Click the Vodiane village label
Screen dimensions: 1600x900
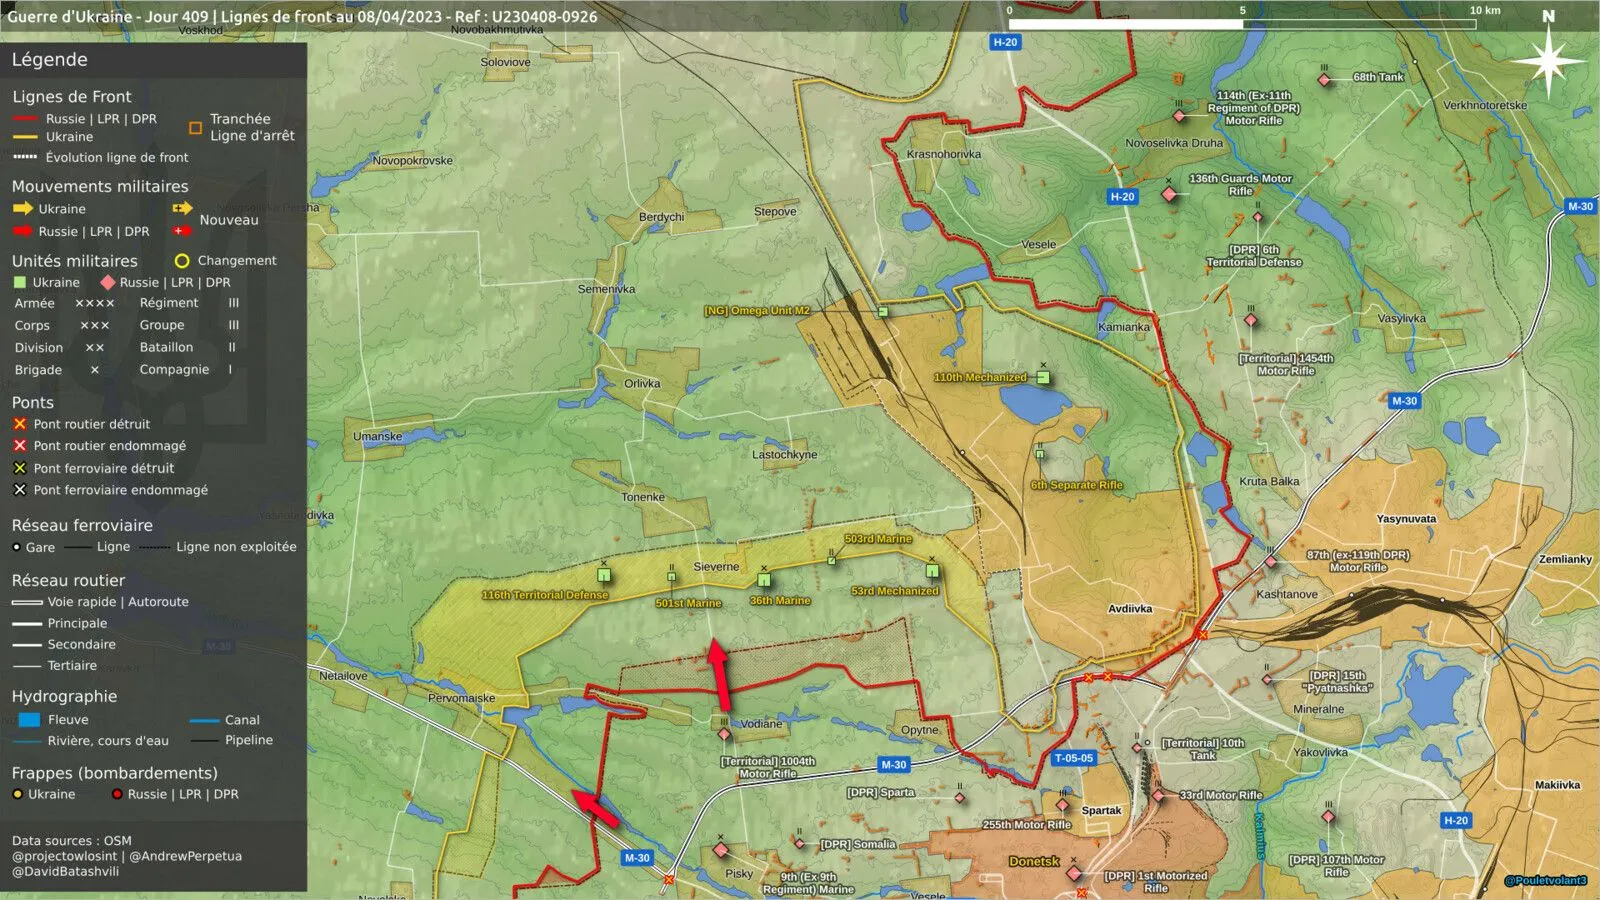pos(761,724)
